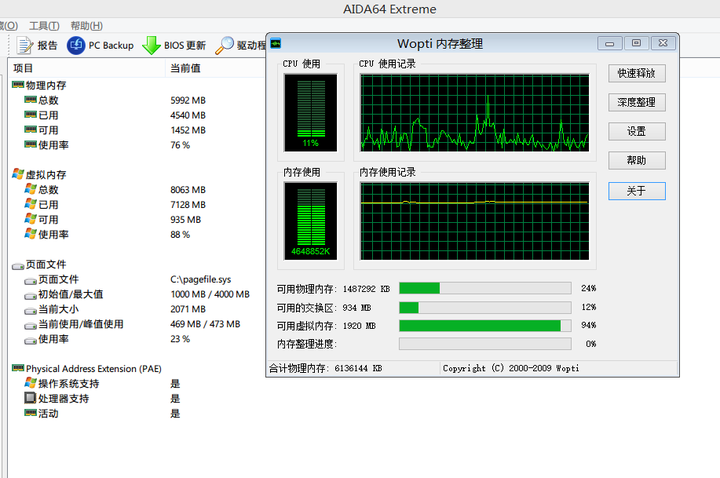Click the flag icon beside 使用率 88 %

point(30,234)
